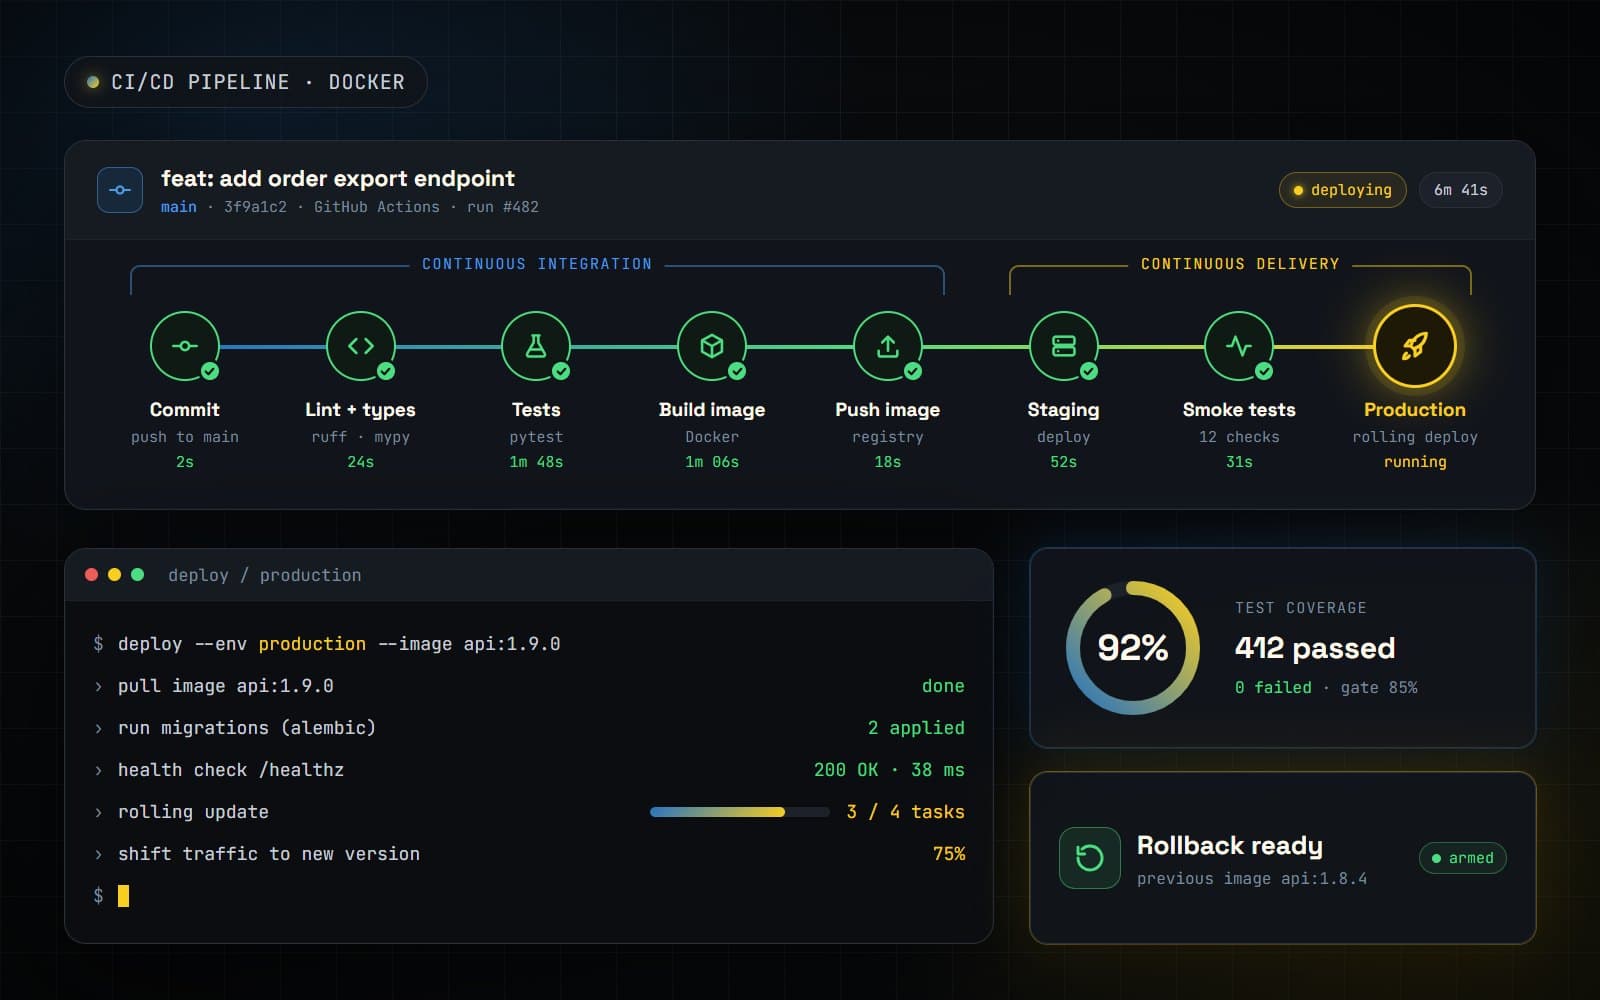Select the Continuous Integration section label
The width and height of the screenshot is (1600, 1000).
coord(537,264)
